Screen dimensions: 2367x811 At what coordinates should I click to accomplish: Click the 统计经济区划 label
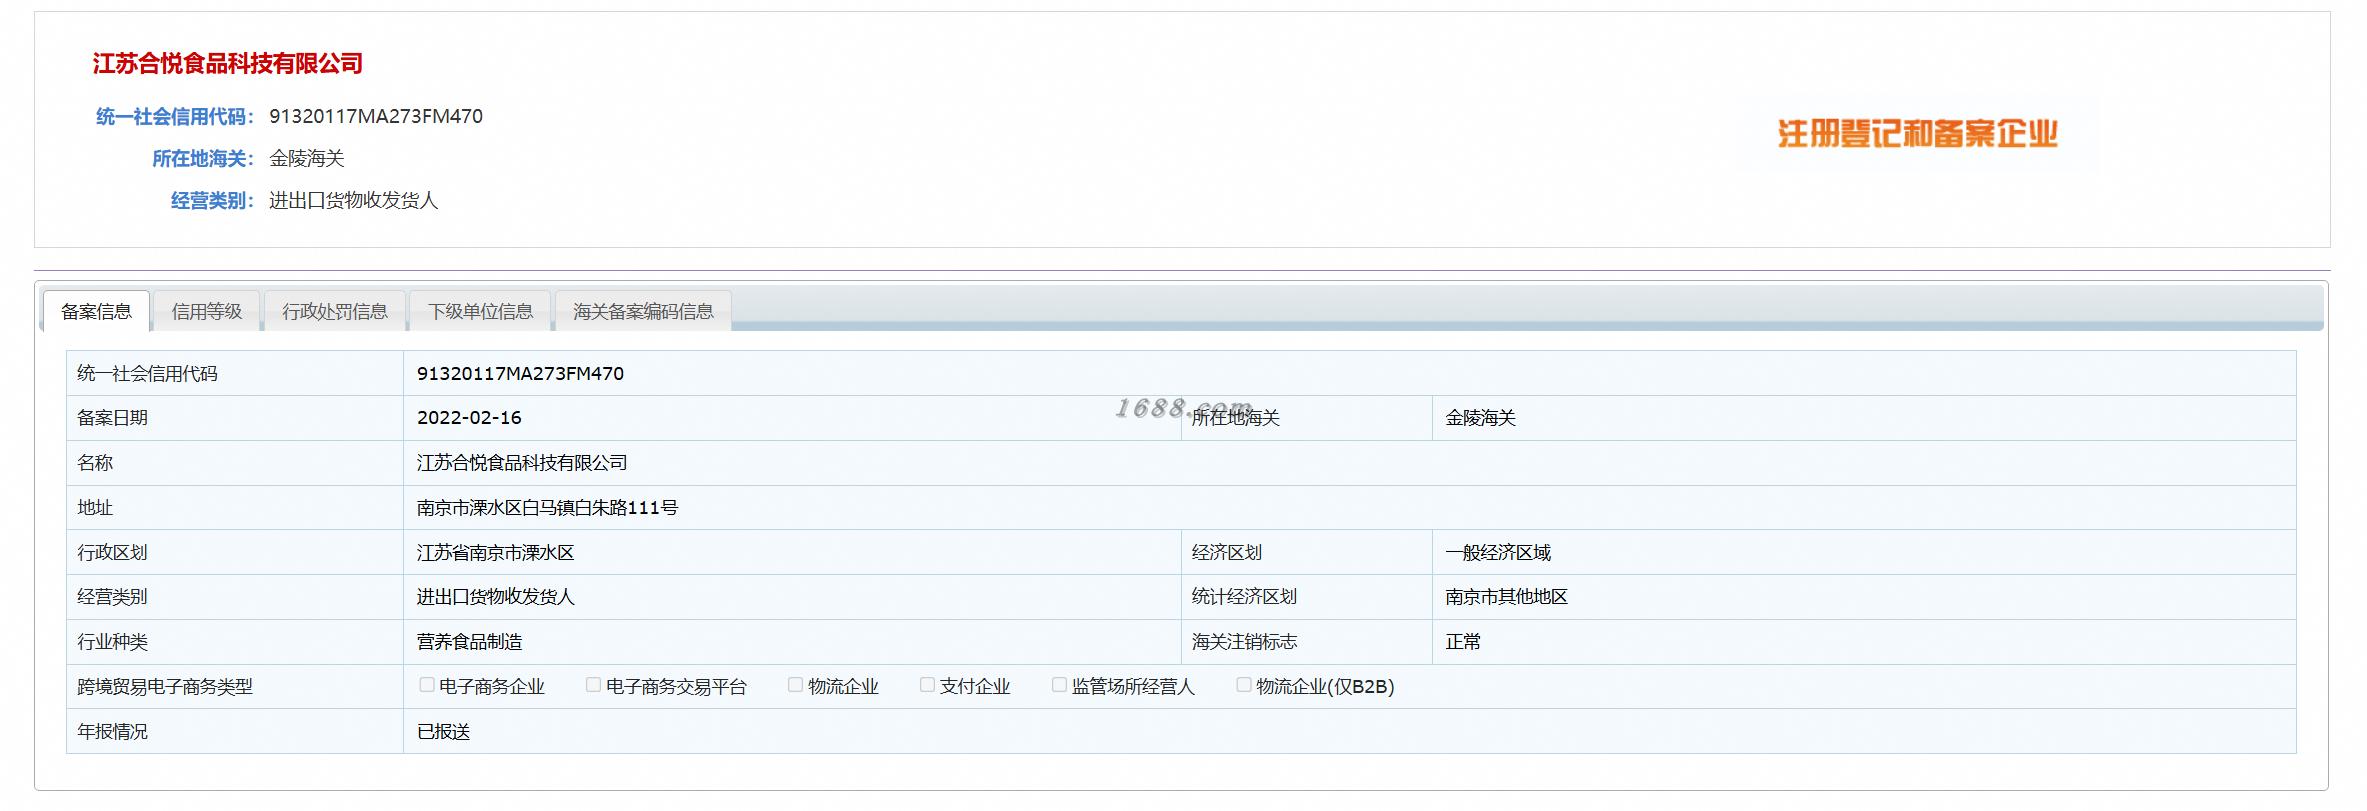tap(1244, 597)
